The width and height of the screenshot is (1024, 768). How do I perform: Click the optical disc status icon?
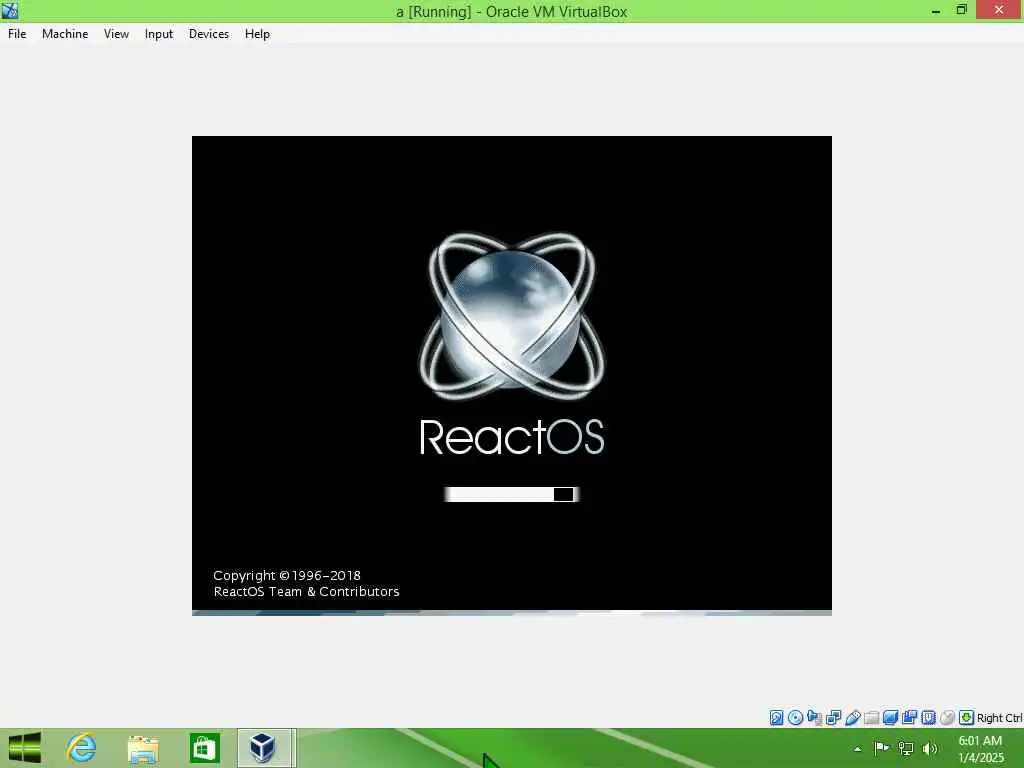[795, 718]
